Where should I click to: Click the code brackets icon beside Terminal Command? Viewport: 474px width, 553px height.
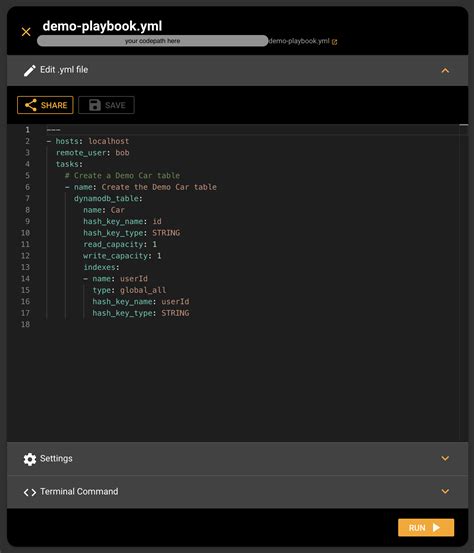click(30, 492)
